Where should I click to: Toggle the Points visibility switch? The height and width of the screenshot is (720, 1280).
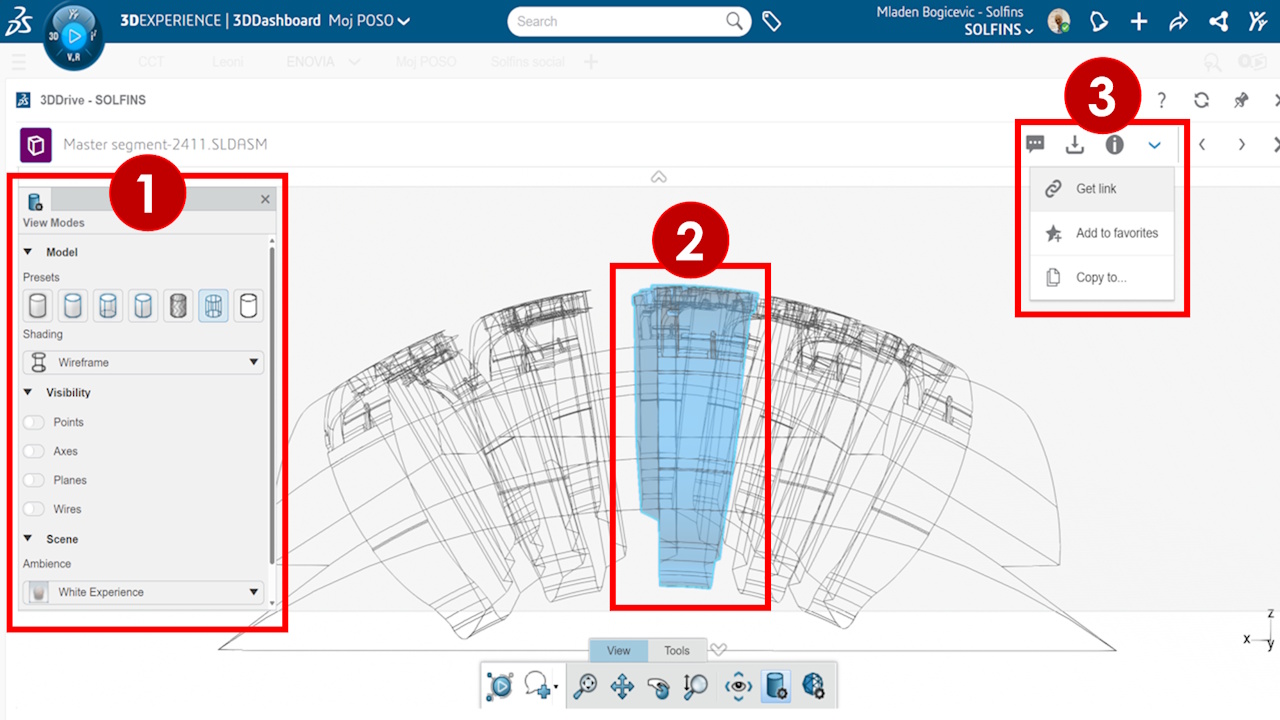(x=35, y=423)
